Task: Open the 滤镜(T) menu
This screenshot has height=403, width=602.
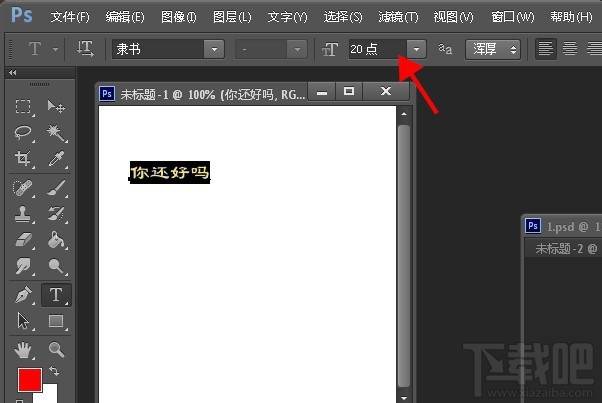Action: coord(398,17)
